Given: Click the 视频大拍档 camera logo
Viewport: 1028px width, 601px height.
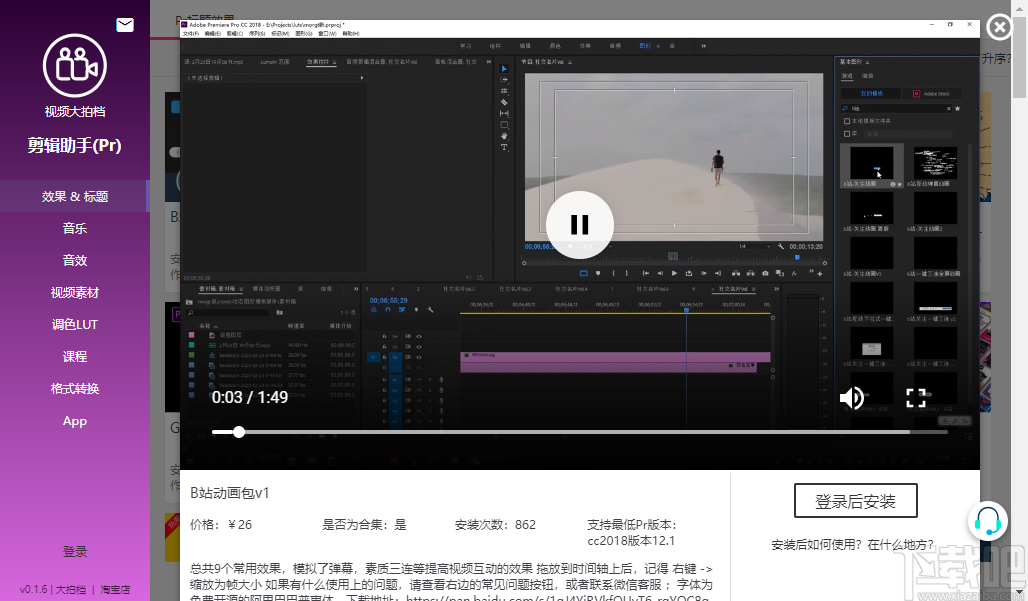Looking at the screenshot, I should click(75, 65).
